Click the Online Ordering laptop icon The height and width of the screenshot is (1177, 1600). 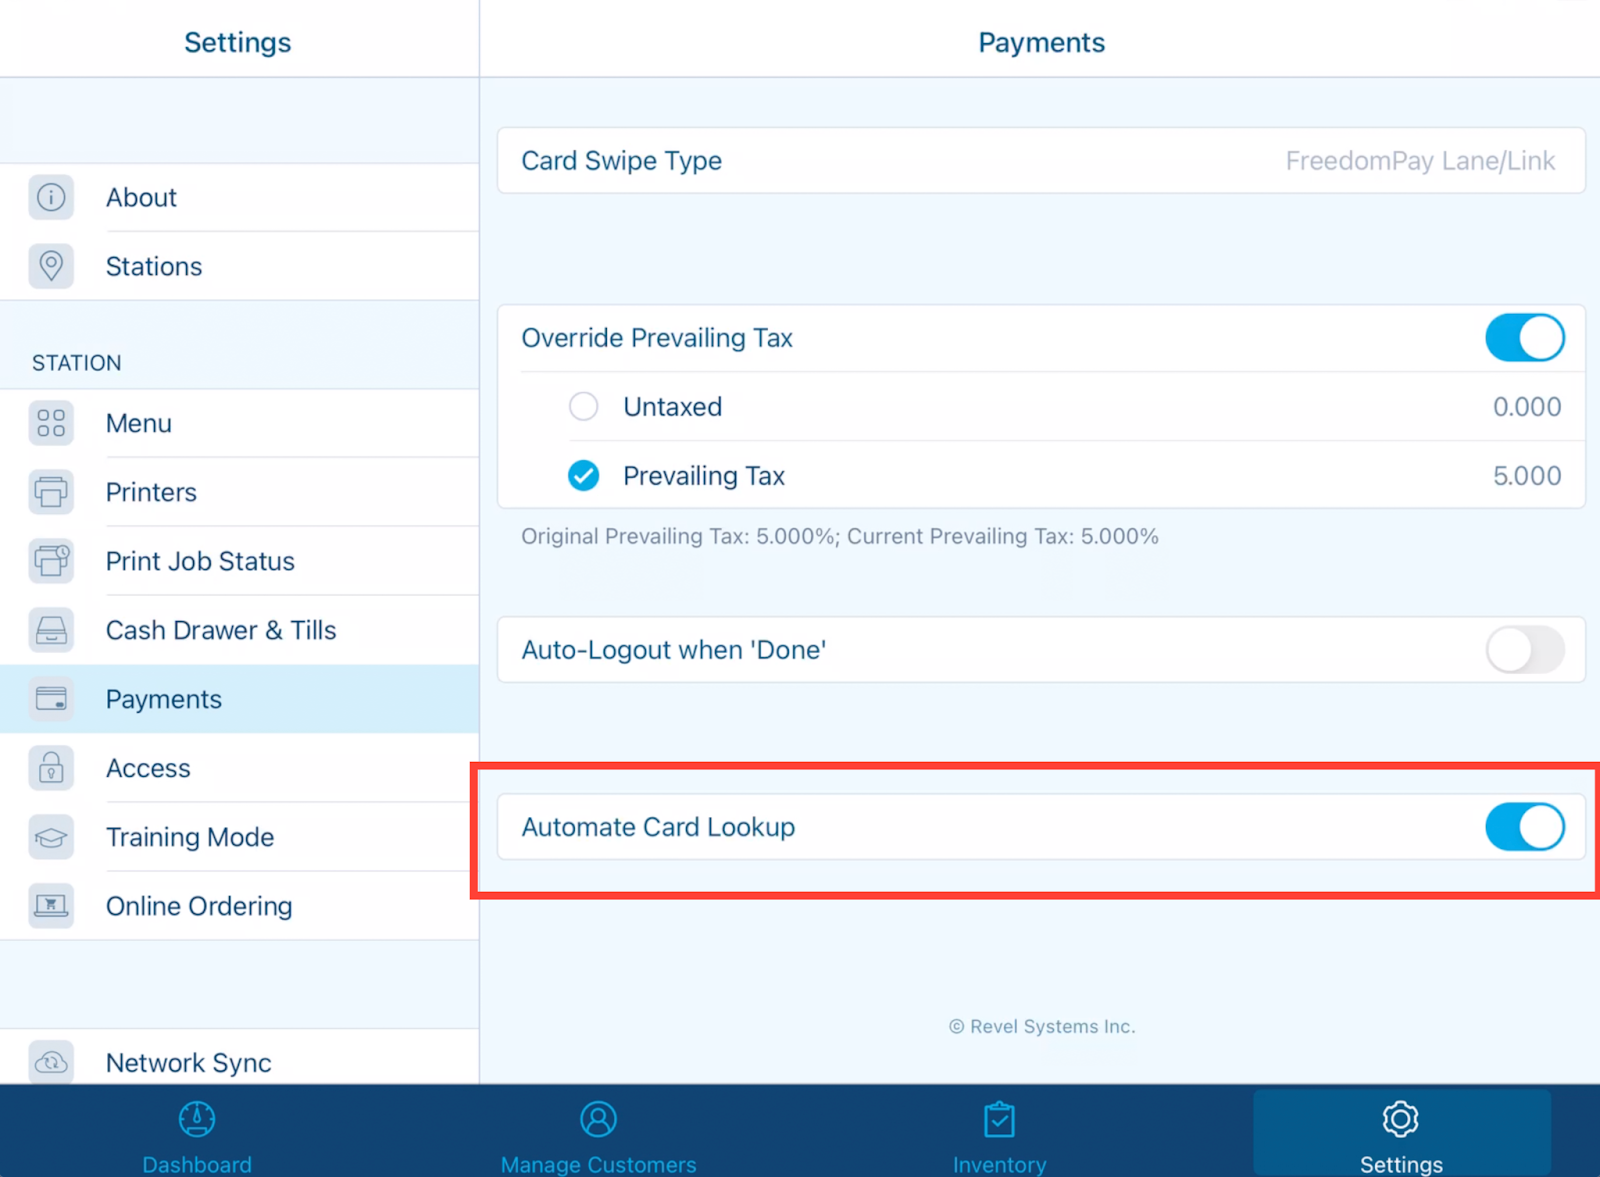point(51,906)
